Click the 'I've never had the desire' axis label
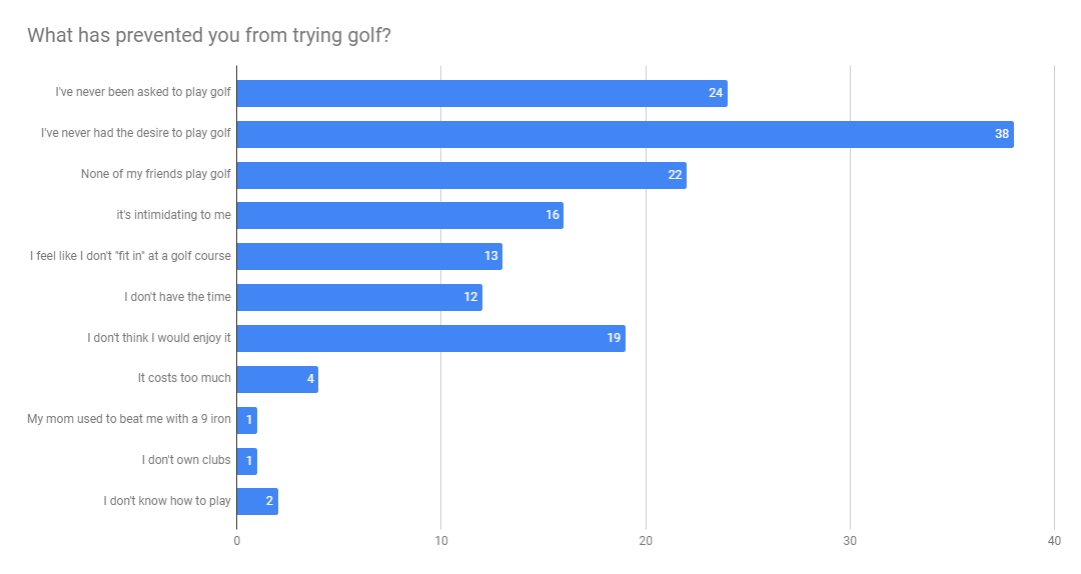 click(136, 133)
